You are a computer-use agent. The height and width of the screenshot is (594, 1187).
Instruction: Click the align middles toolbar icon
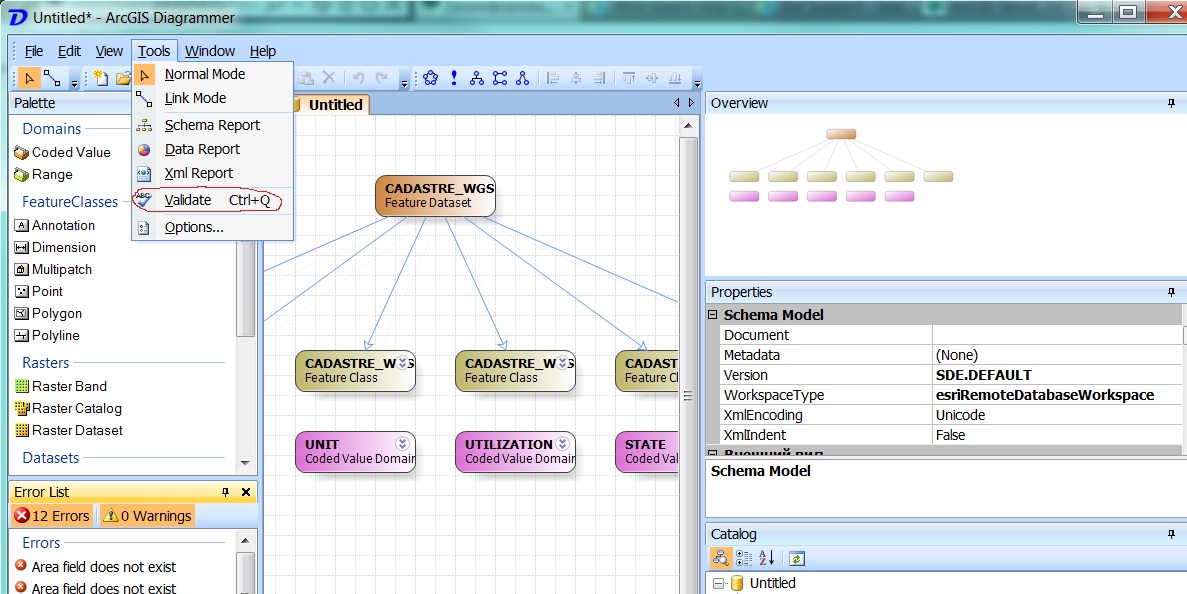coord(652,77)
